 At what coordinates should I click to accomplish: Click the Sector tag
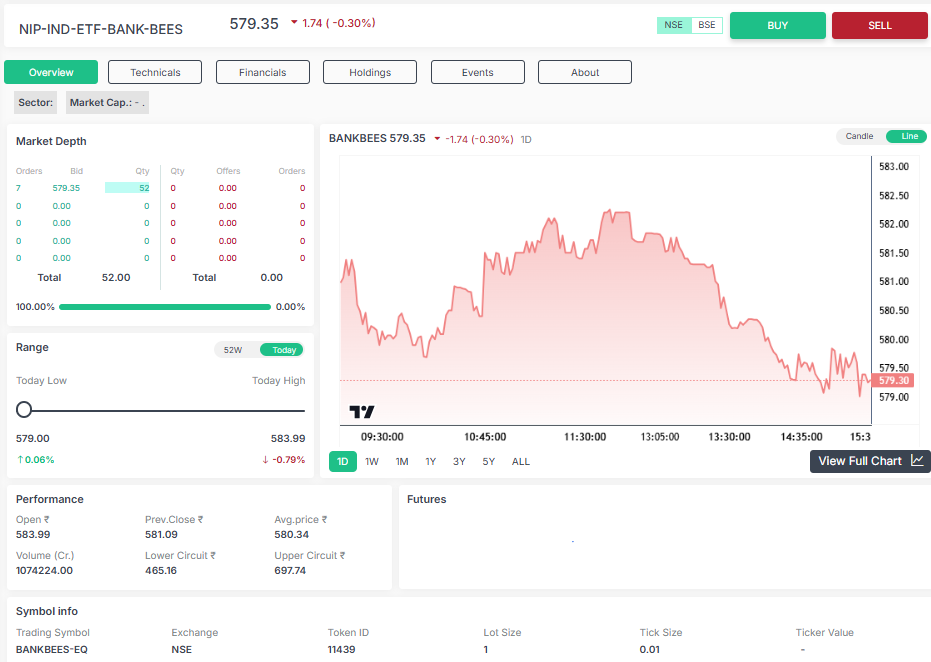coord(36,102)
